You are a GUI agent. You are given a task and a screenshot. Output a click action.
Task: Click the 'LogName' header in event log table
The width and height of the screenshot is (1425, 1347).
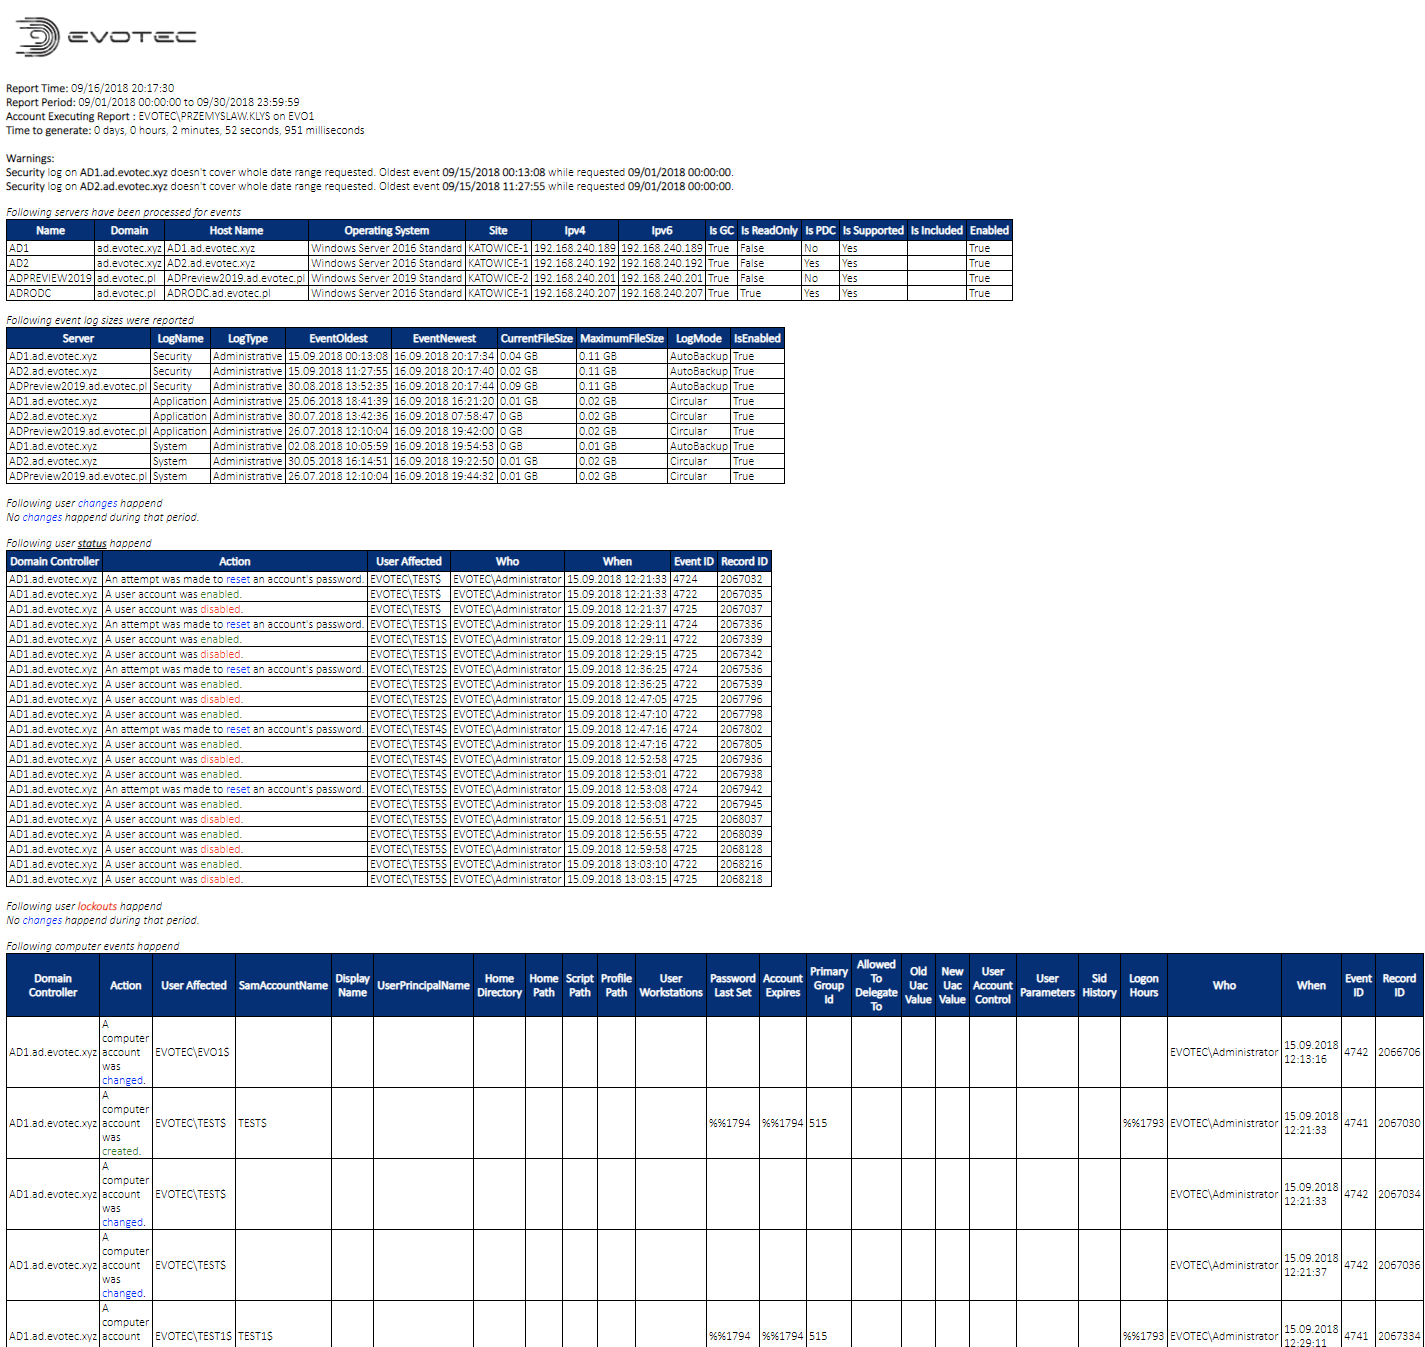(x=180, y=338)
